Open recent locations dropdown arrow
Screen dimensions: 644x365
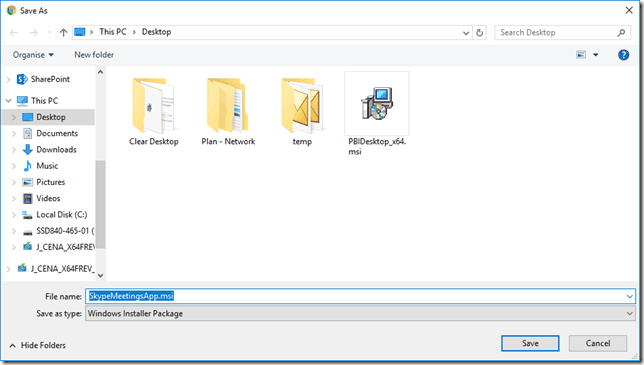[49, 32]
